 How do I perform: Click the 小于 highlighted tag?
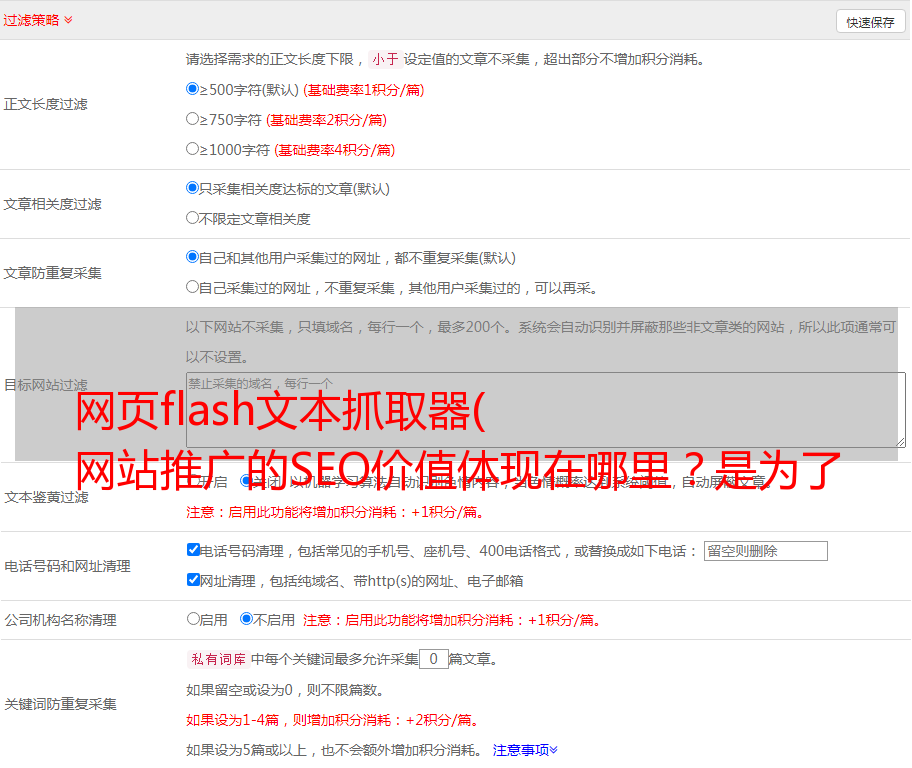coord(386,59)
